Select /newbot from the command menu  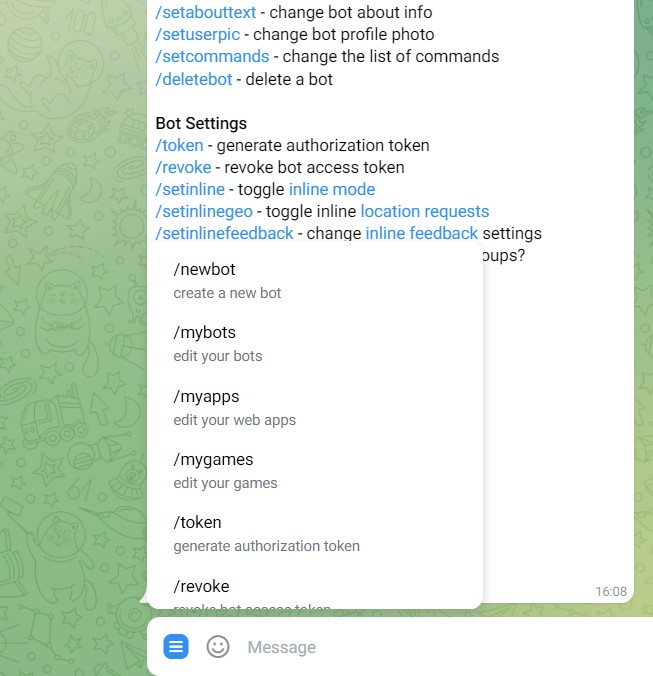click(x=315, y=281)
